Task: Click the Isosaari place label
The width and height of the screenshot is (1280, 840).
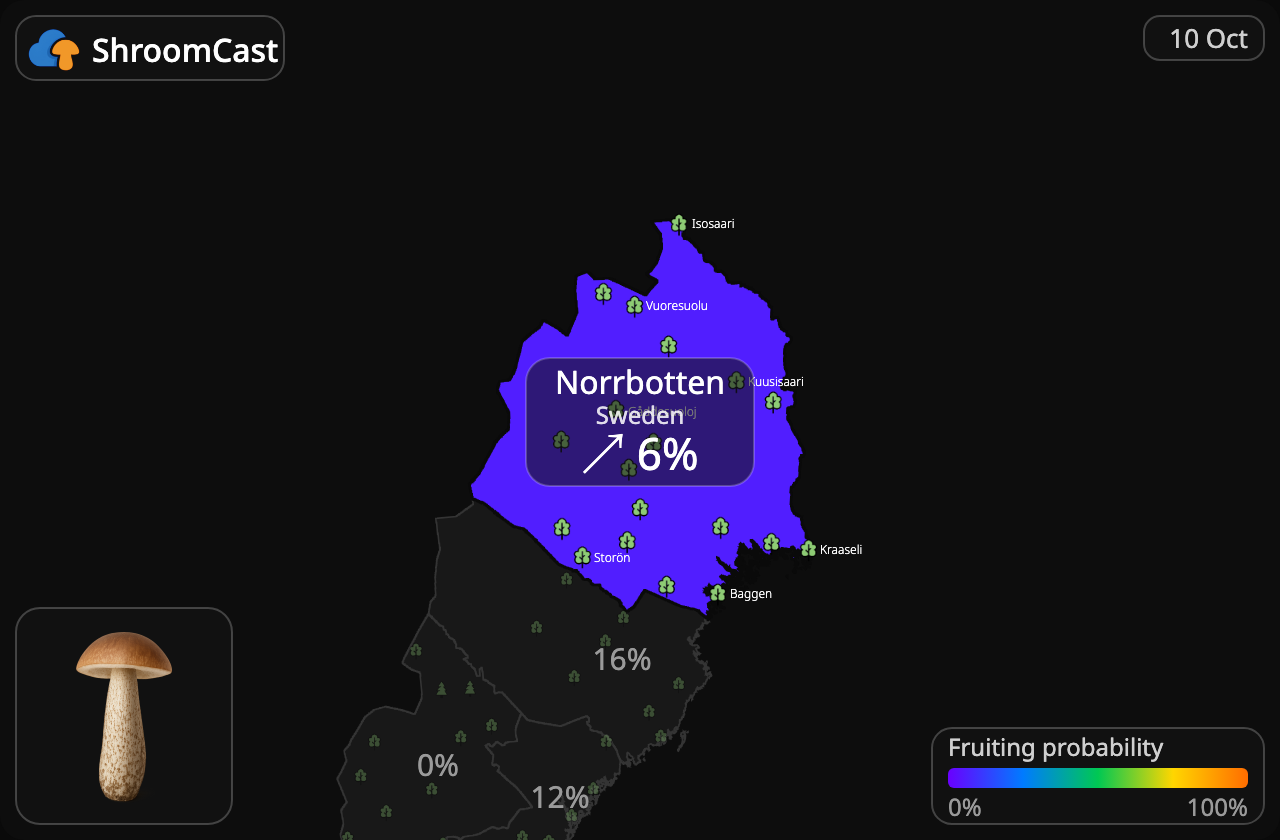Action: 713,224
